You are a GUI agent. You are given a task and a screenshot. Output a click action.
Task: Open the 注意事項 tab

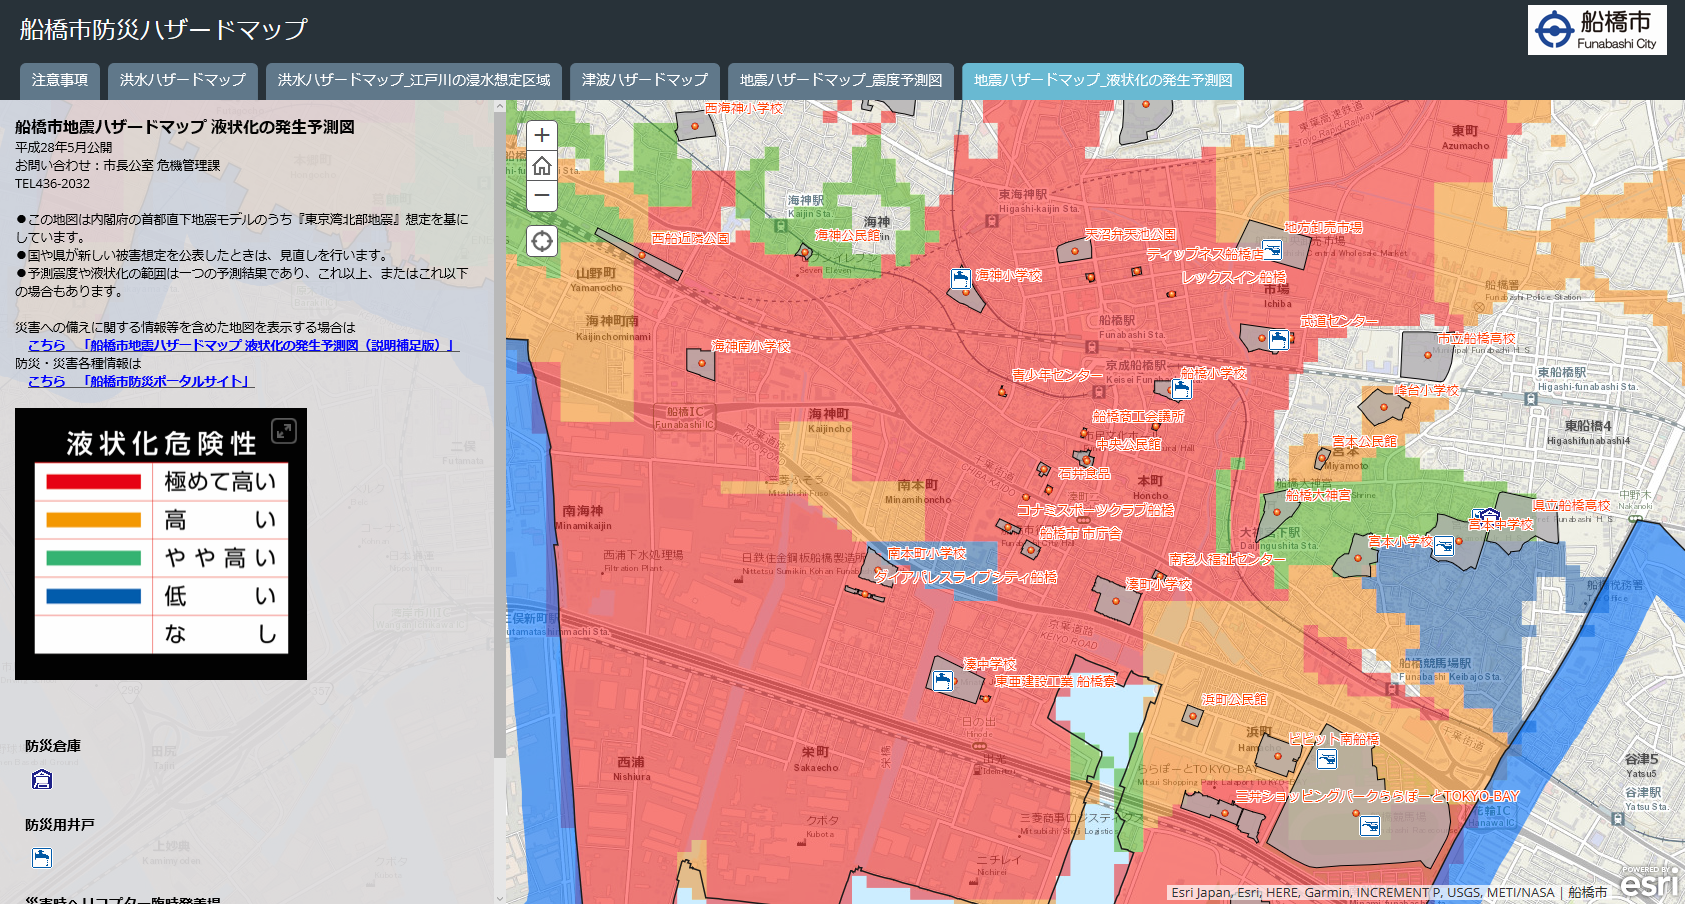(60, 80)
